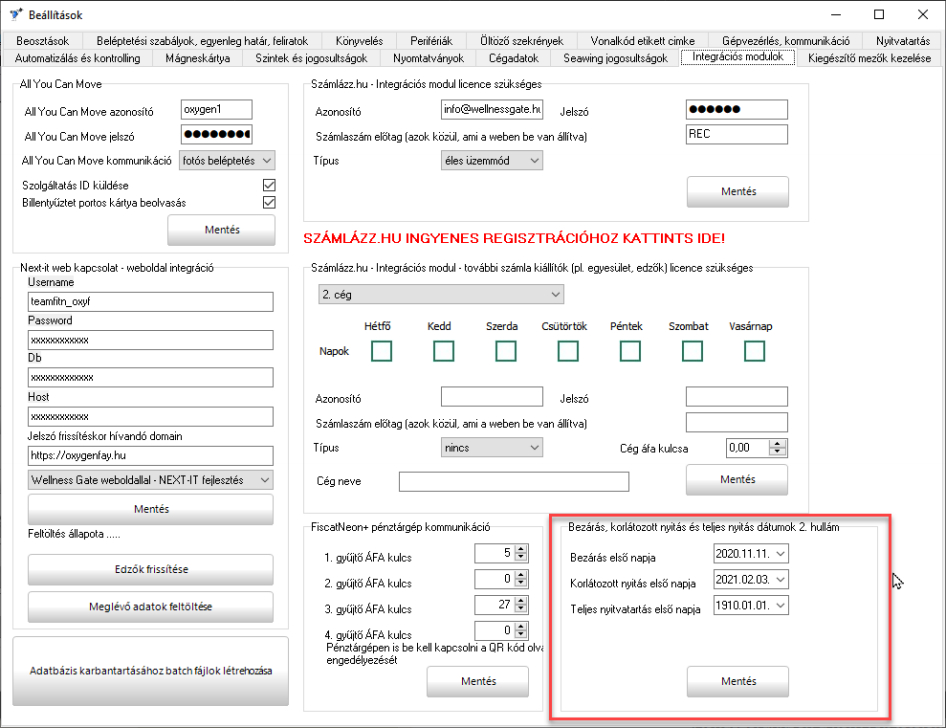This screenshot has height=728, width=946.
Task: Check the Péntek day checkbox
Action: point(630,351)
